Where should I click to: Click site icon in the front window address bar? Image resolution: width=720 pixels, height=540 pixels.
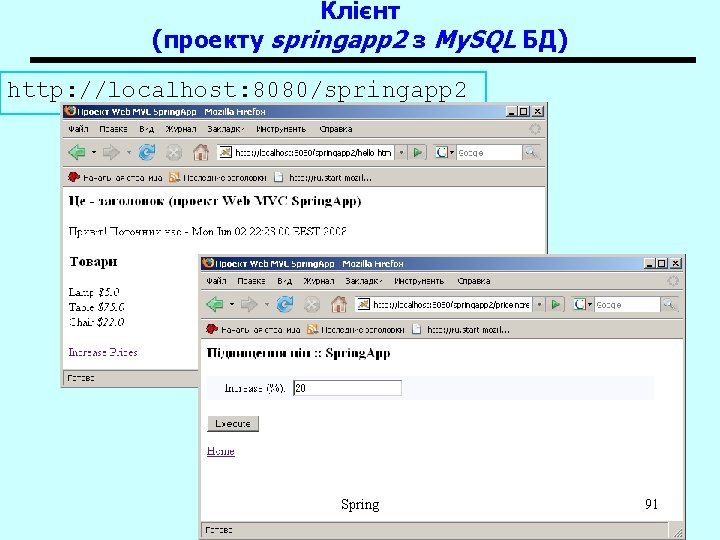(363, 304)
